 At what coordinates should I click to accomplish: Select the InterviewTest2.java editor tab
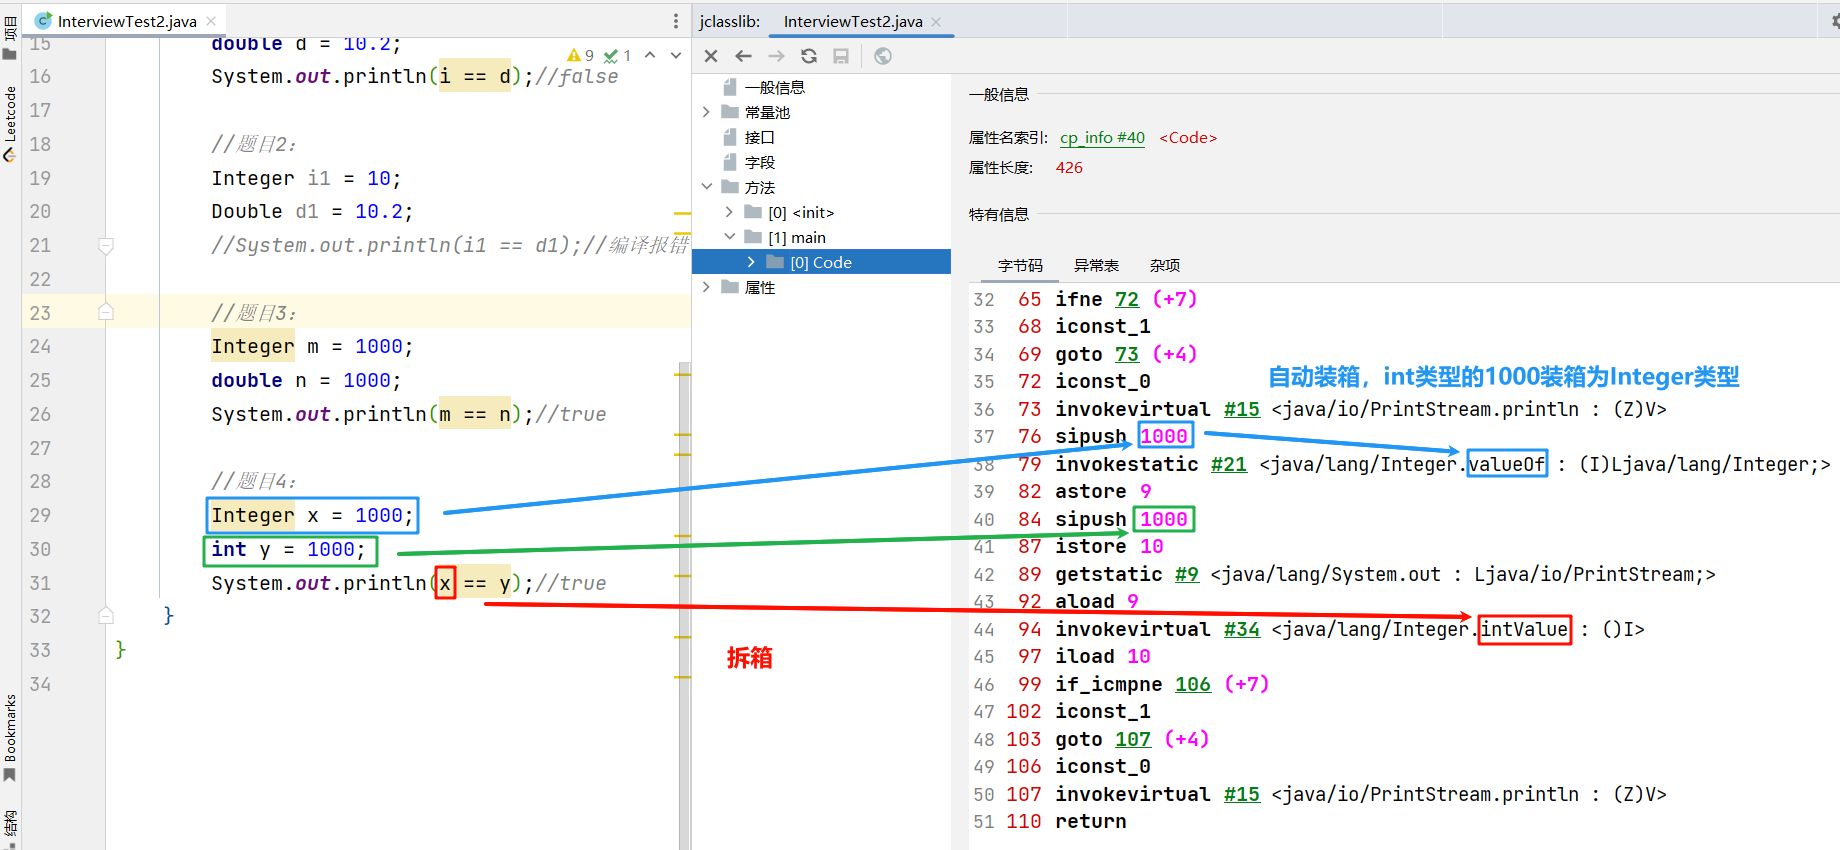pyautogui.click(x=127, y=21)
